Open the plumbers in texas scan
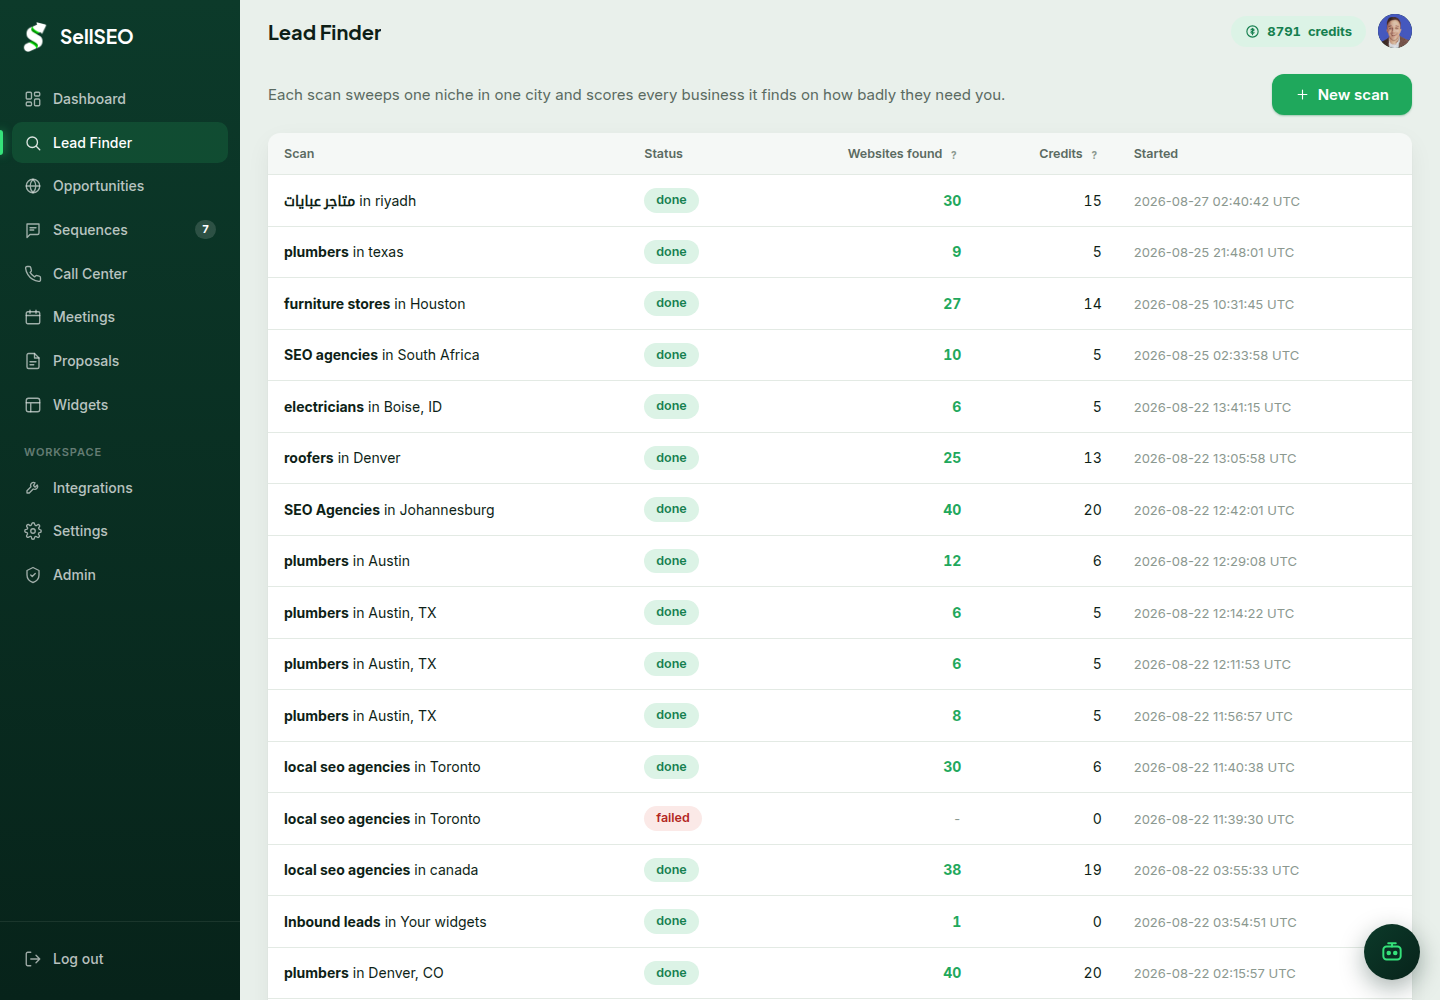The width and height of the screenshot is (1440, 1000). [840, 252]
